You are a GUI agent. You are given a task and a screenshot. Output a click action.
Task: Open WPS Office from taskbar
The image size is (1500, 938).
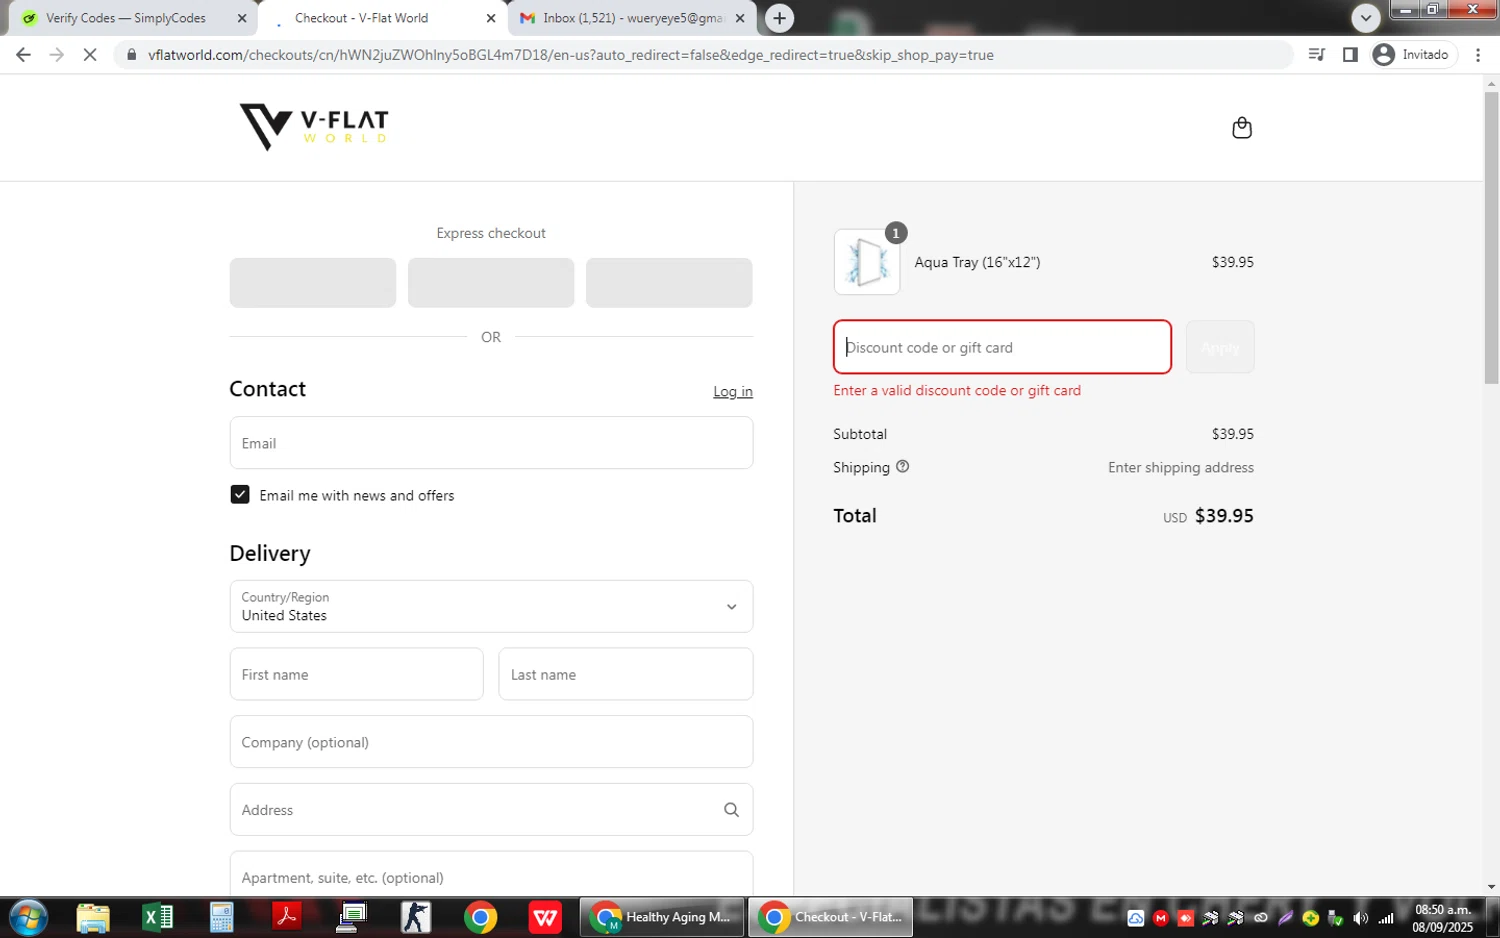click(x=545, y=917)
